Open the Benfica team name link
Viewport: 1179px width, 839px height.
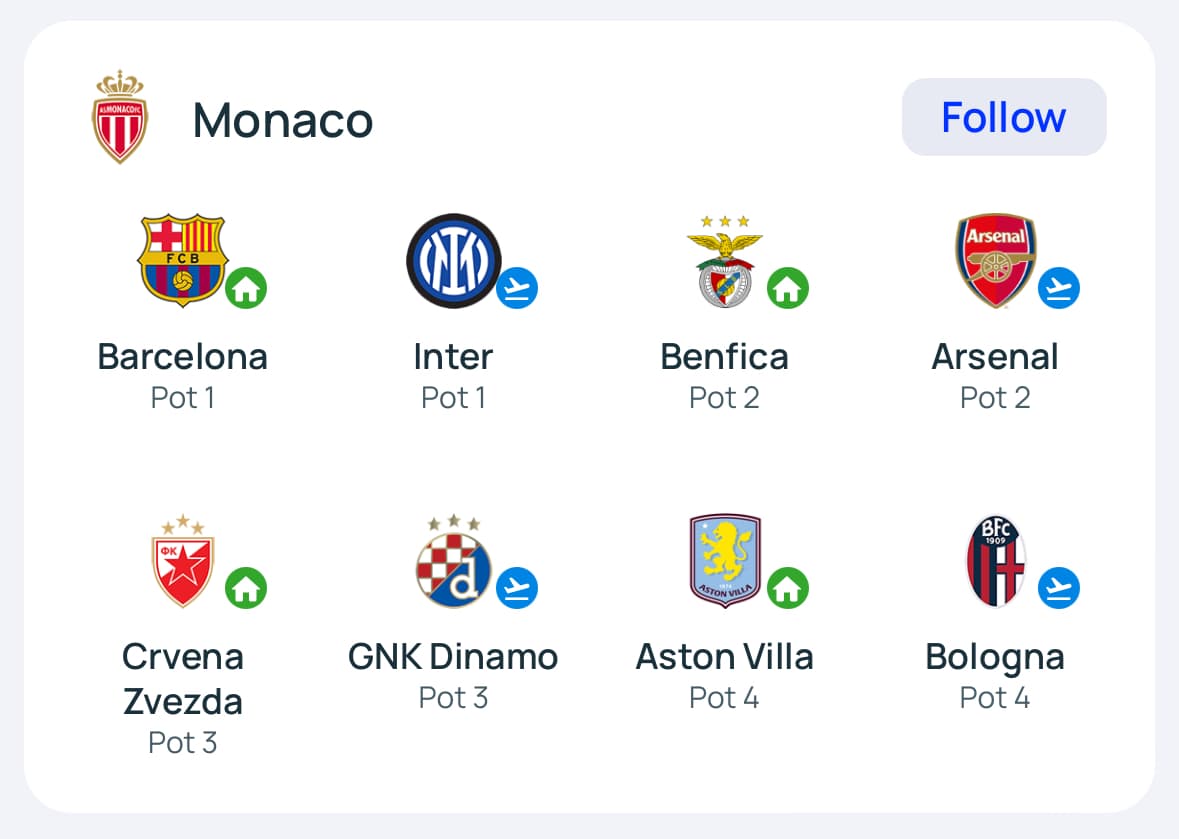click(724, 357)
